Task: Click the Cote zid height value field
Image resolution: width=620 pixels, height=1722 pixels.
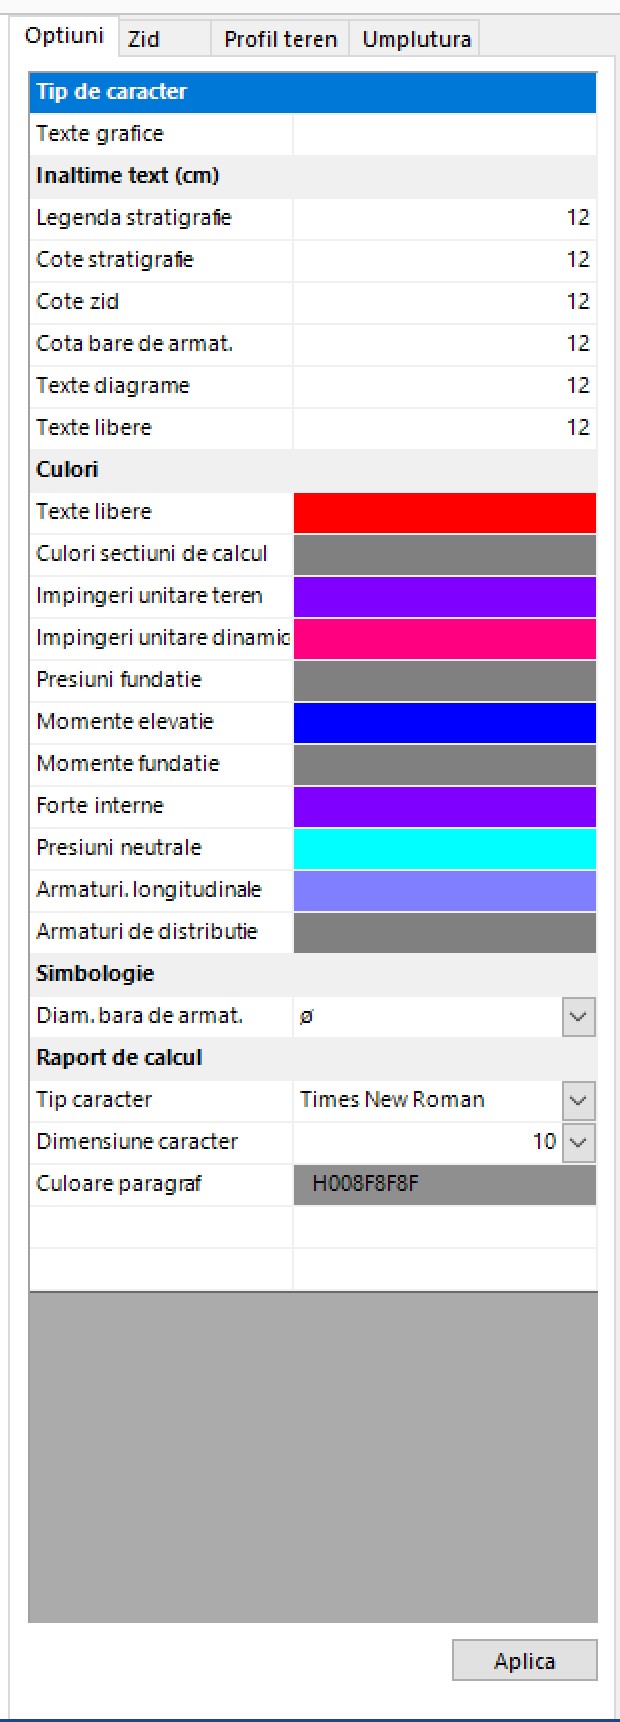Action: pos(445,302)
